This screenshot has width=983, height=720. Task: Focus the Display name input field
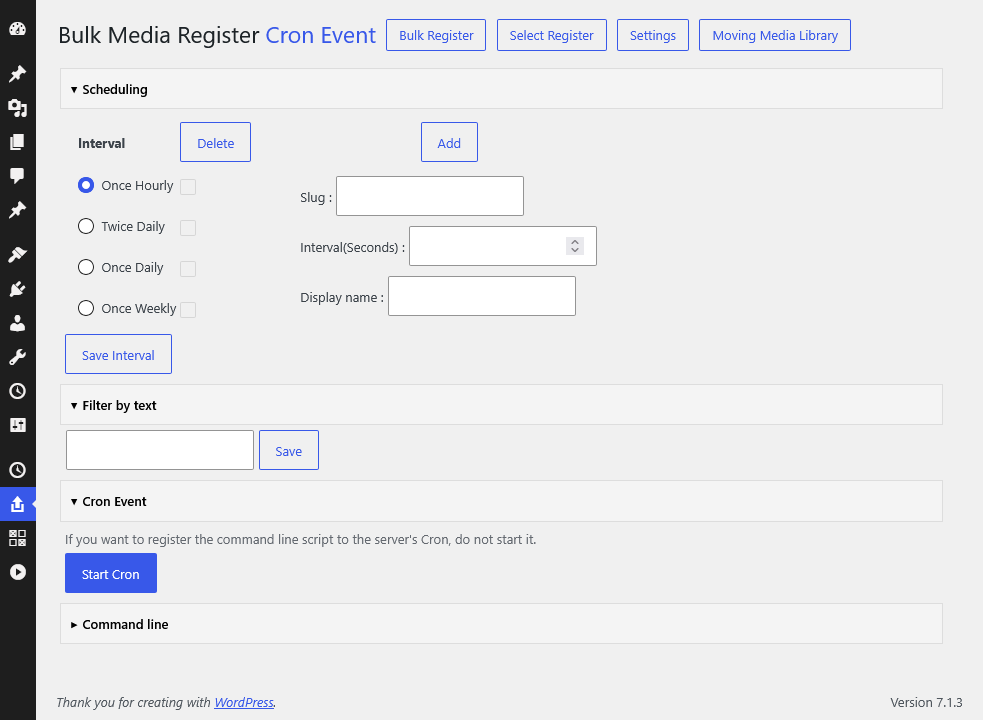pyautogui.click(x=482, y=296)
